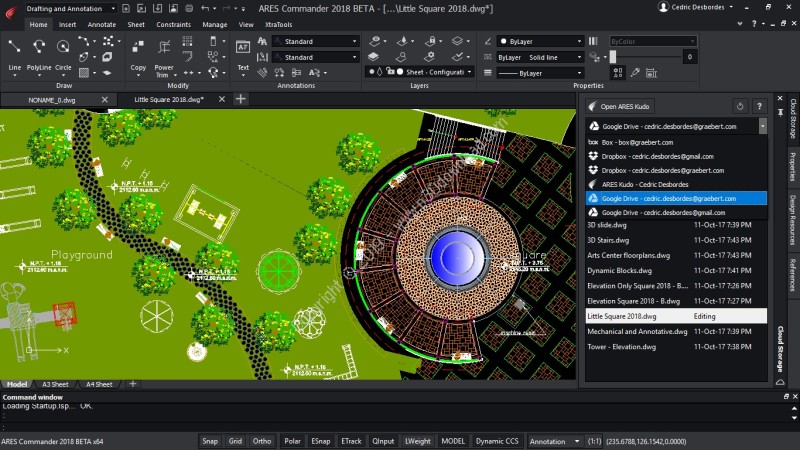Click the ARES Commander application logo

[x=10, y=11]
